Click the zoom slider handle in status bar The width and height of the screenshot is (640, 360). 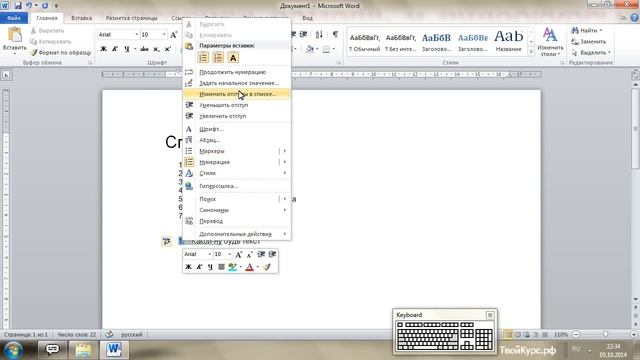[x=605, y=334]
